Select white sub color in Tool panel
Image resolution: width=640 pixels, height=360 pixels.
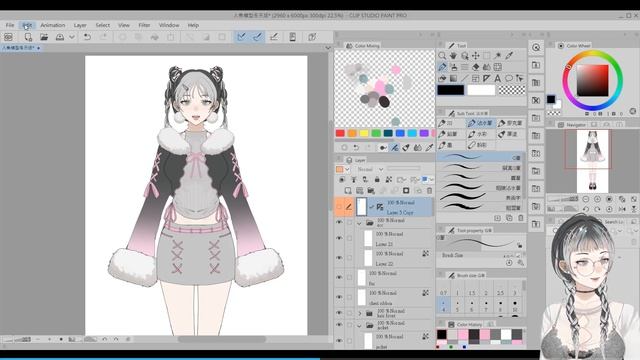coord(481,90)
